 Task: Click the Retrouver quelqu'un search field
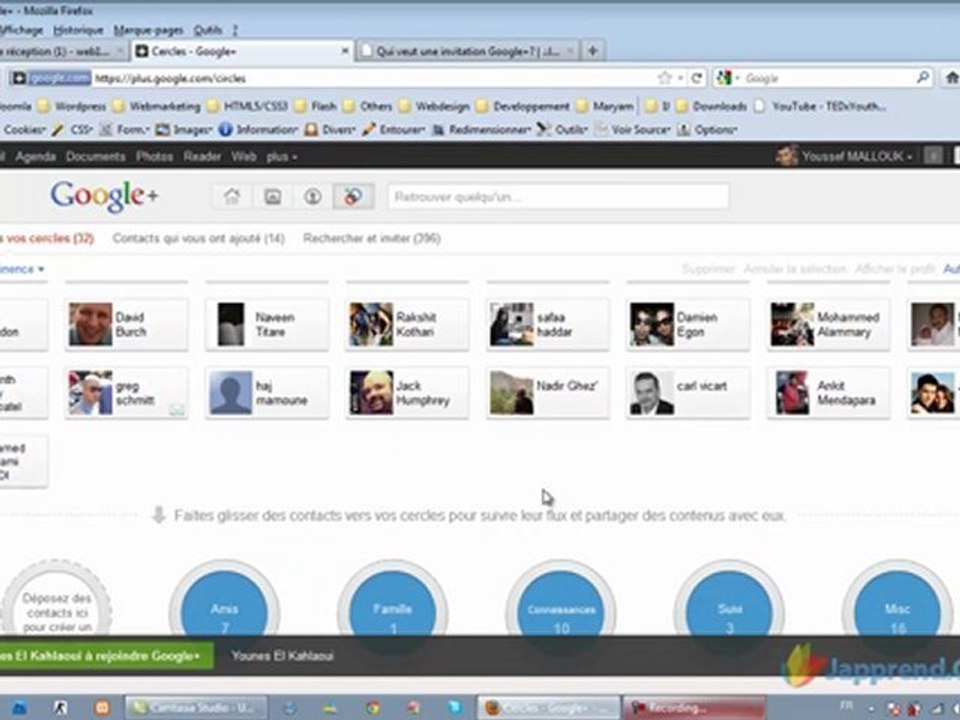click(x=558, y=197)
